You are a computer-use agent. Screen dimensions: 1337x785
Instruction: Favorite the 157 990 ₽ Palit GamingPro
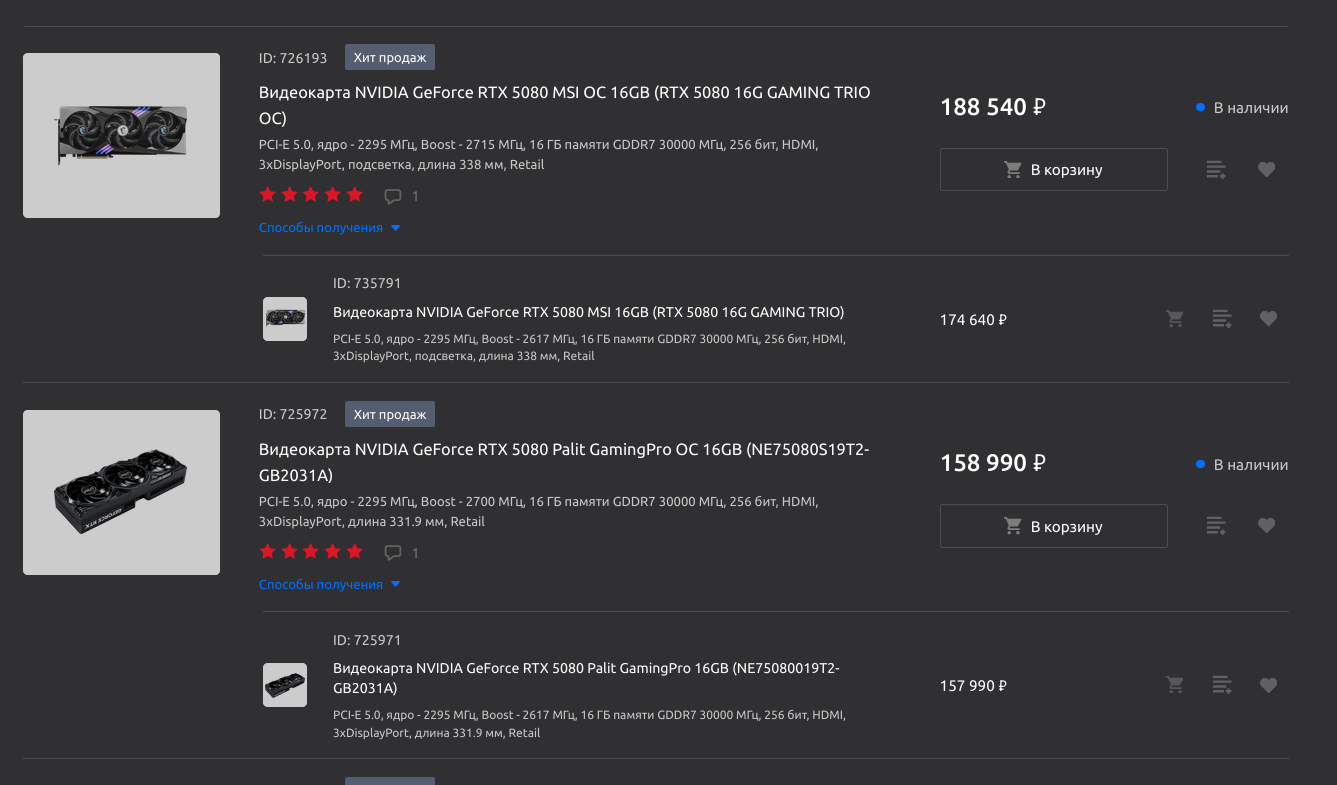tap(1268, 685)
